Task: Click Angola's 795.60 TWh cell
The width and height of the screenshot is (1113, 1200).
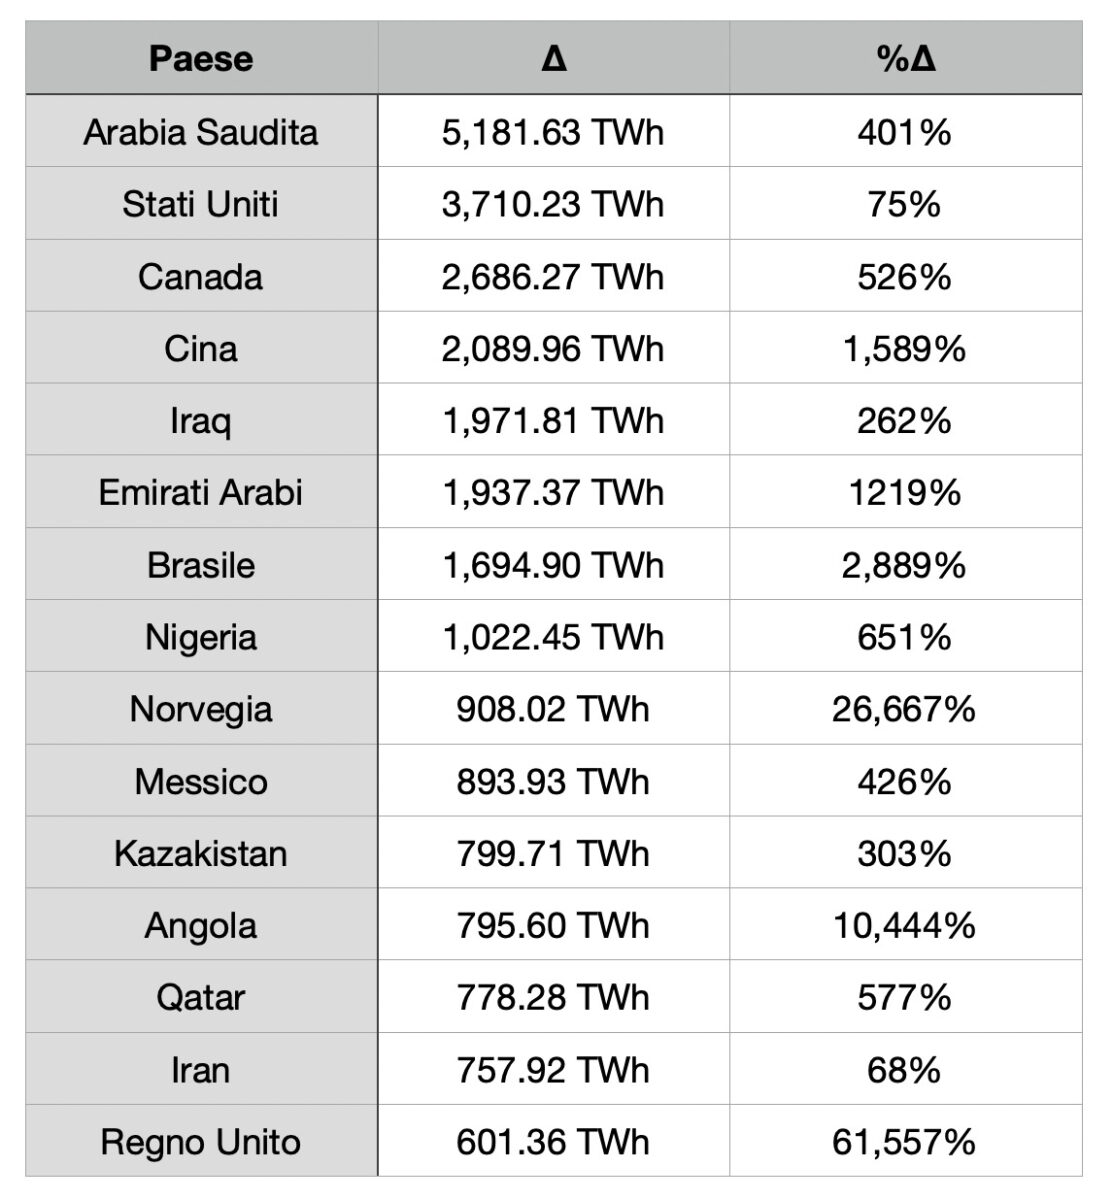Action: point(553,924)
